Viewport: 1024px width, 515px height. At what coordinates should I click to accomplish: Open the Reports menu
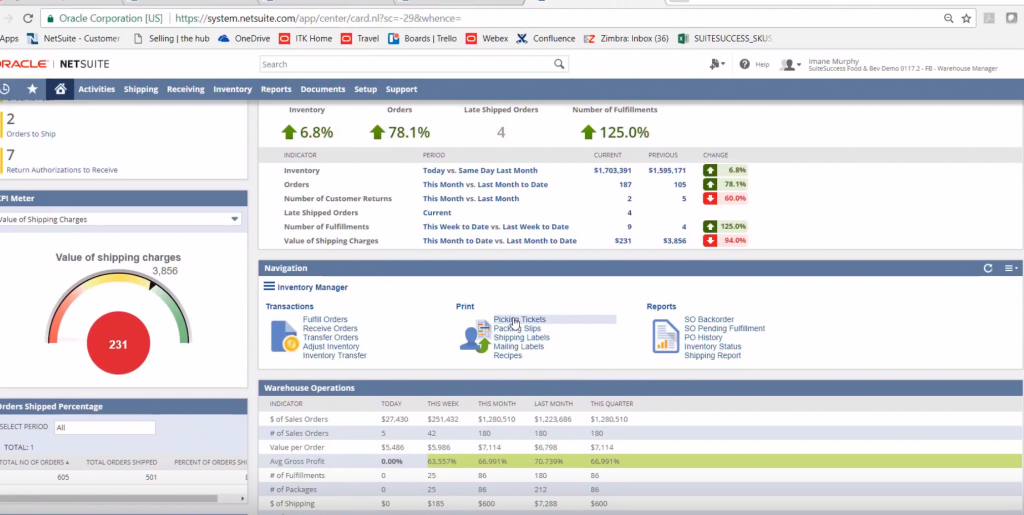tap(276, 89)
